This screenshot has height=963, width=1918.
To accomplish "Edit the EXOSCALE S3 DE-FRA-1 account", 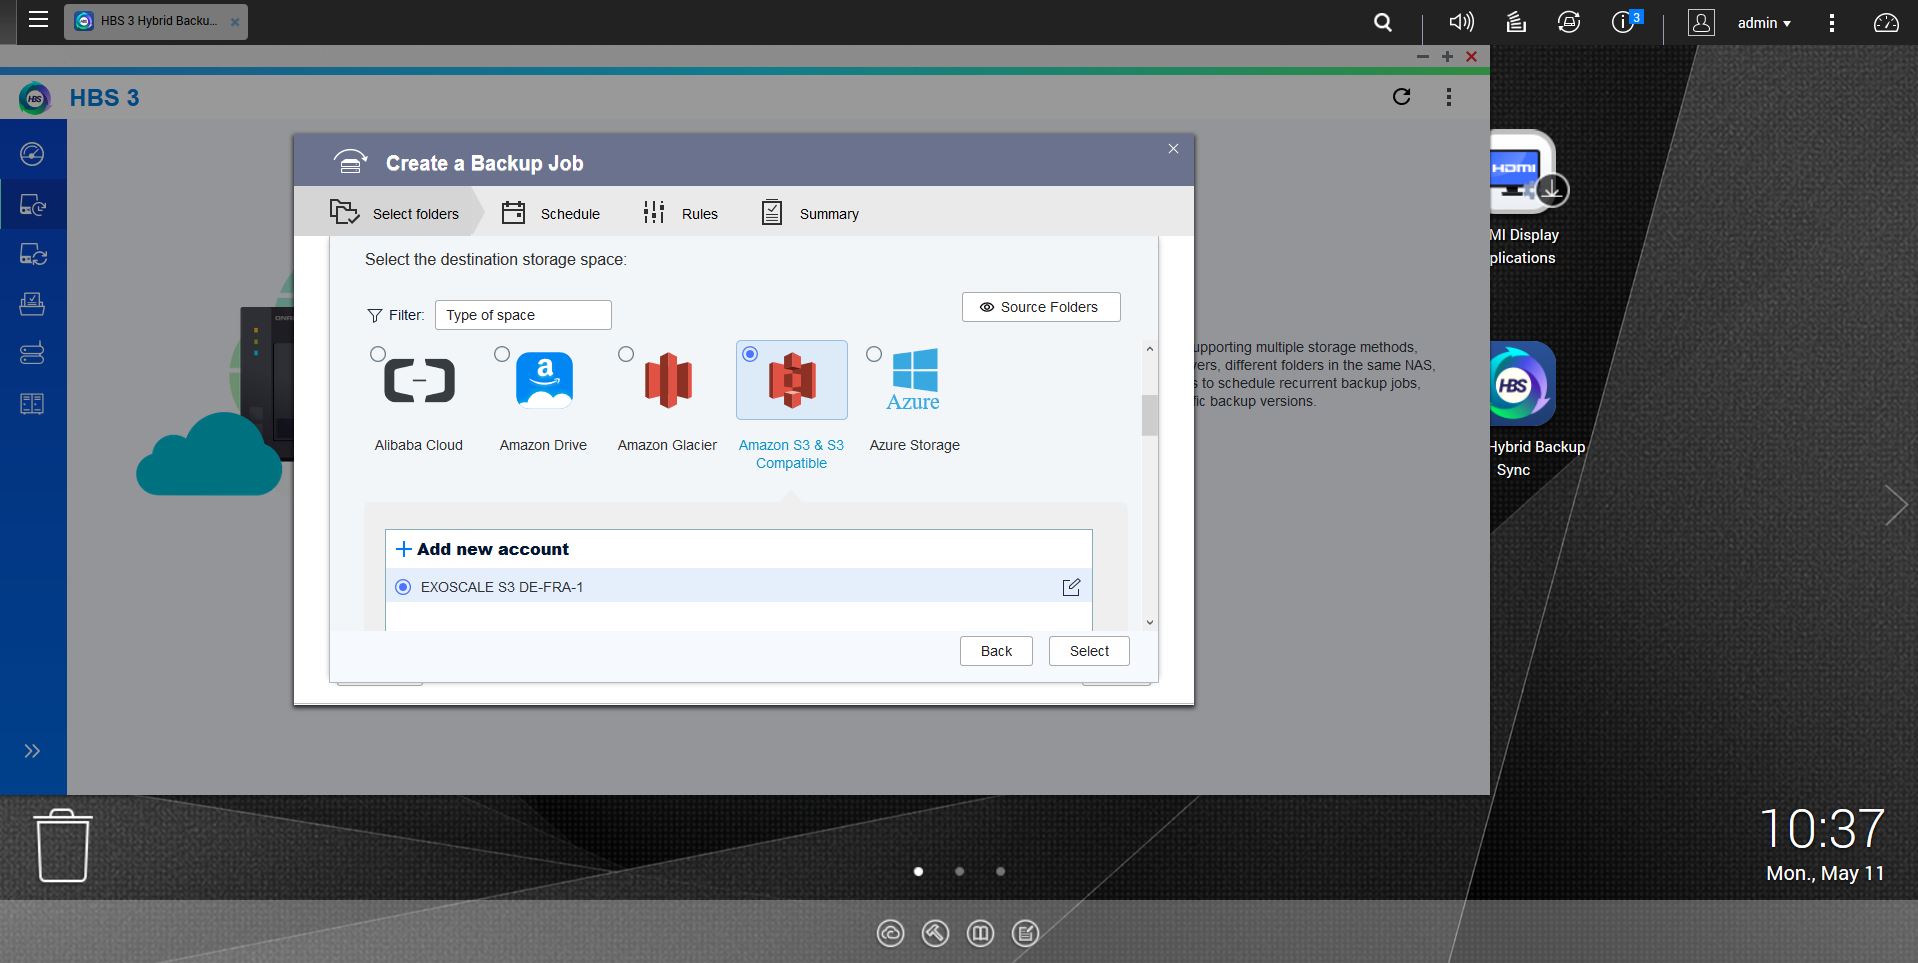I will click(1071, 587).
